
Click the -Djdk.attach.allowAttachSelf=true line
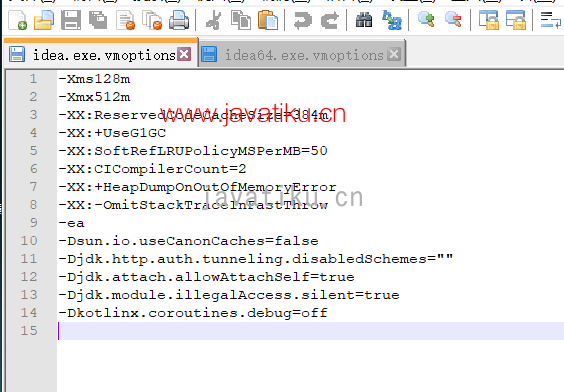206,277
